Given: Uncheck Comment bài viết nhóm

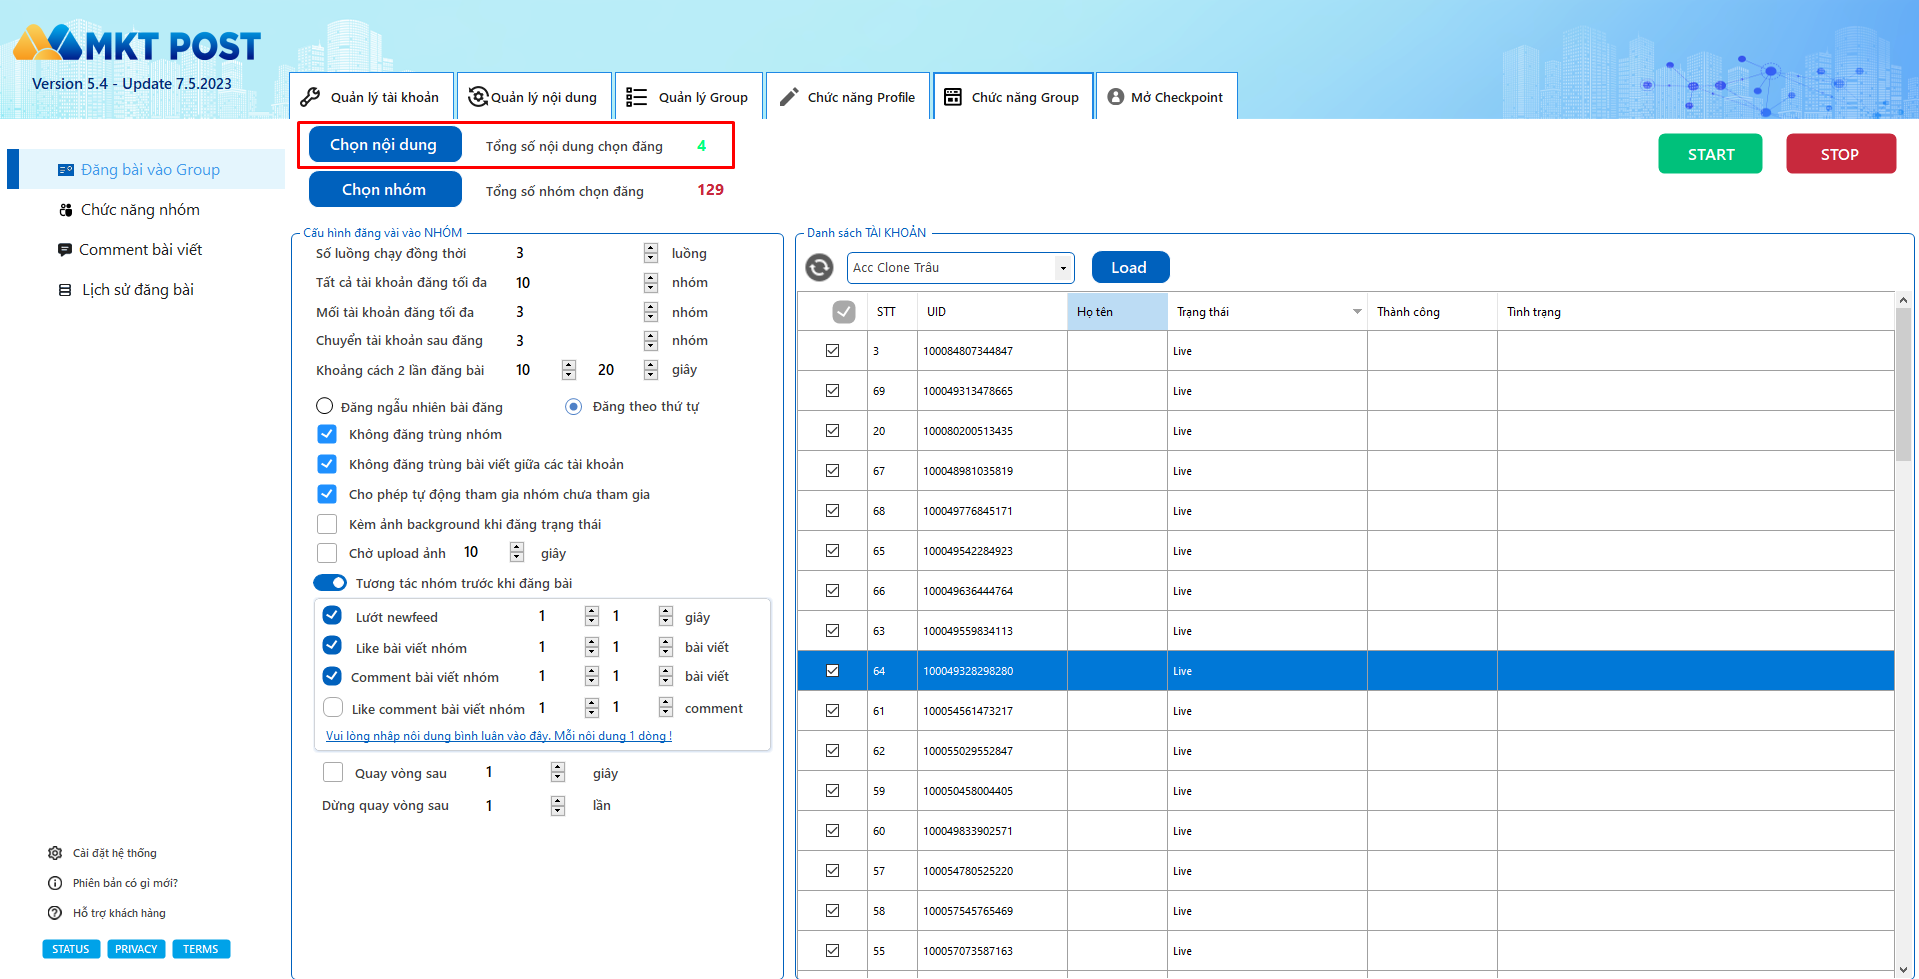Looking at the screenshot, I should (x=332, y=676).
